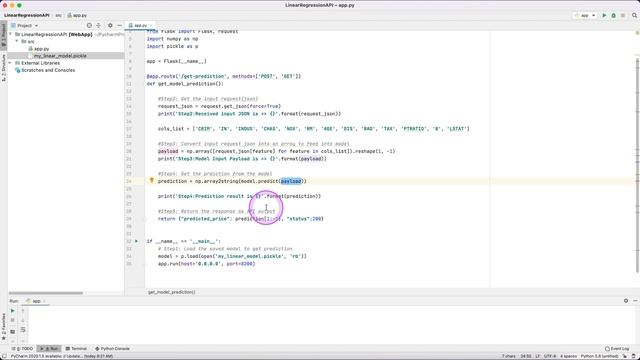Click the fold marker at line 29 gutter

point(145,219)
